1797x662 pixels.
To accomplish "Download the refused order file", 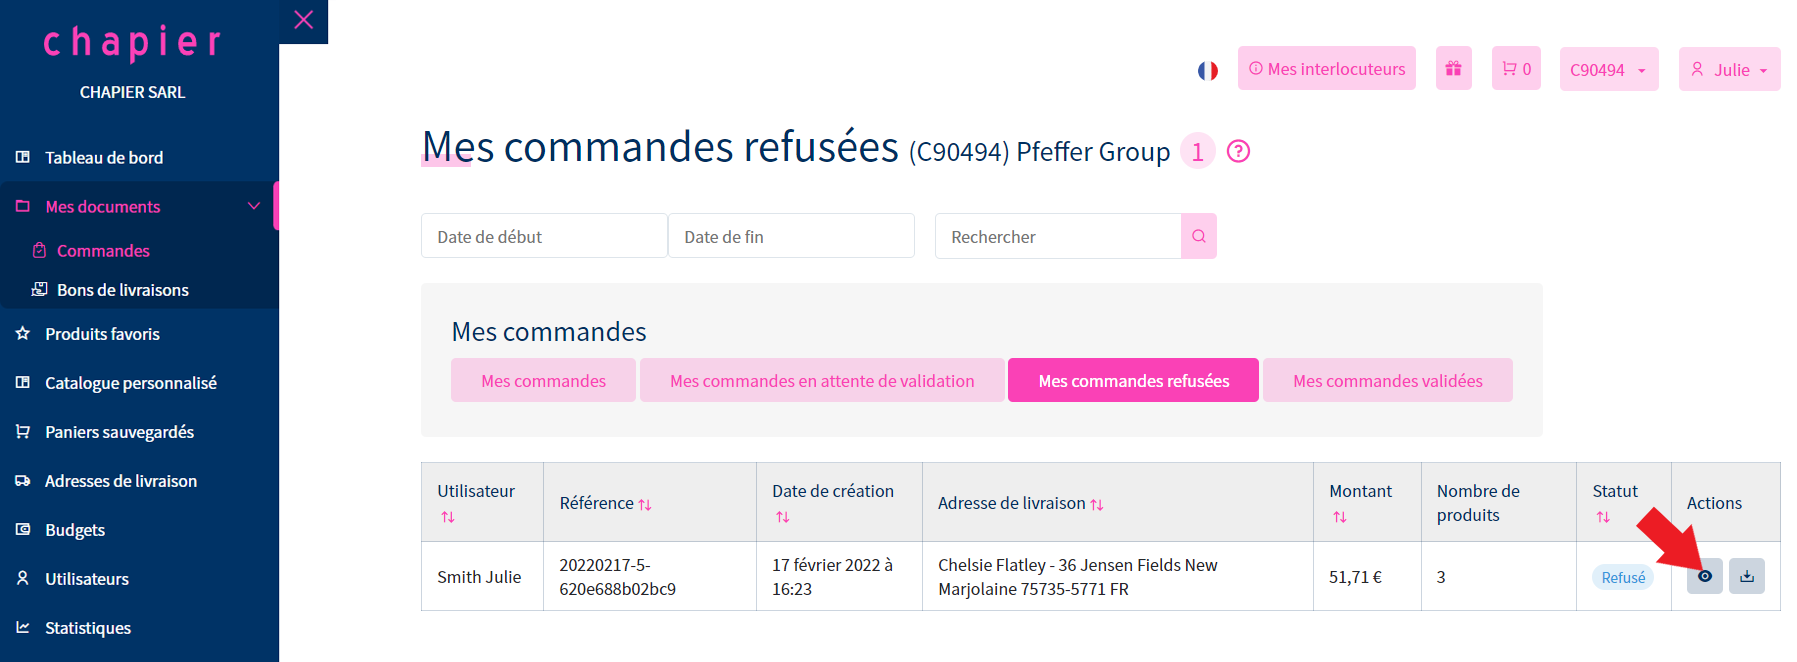I will click(x=1747, y=576).
